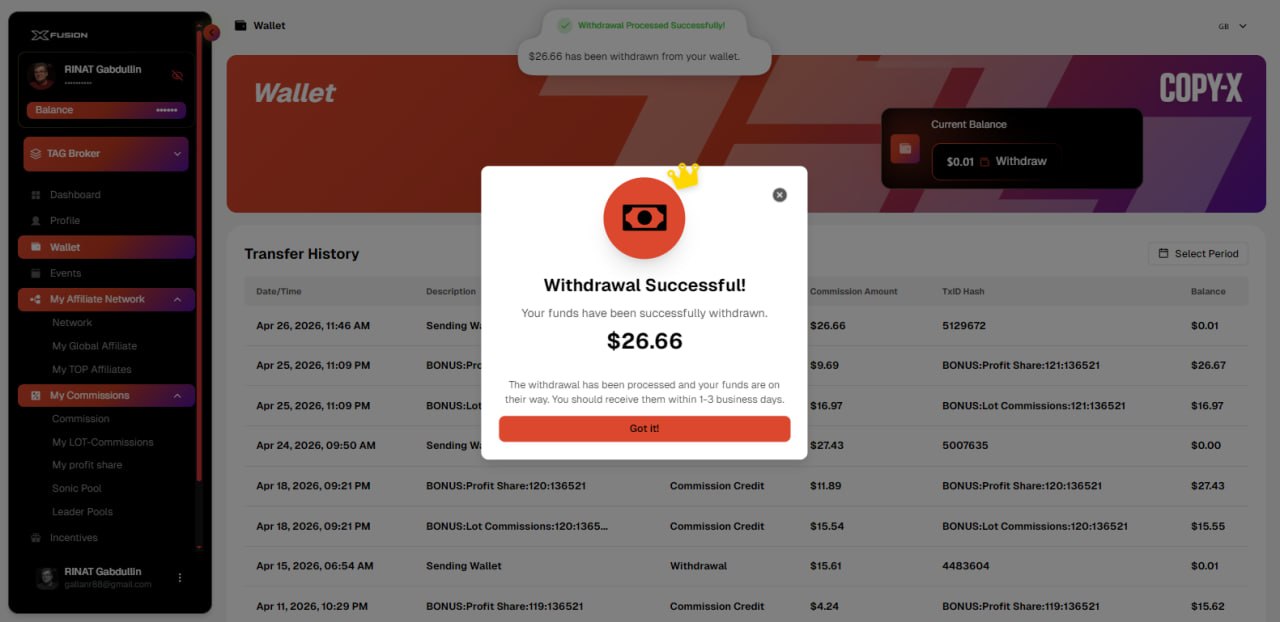
Task: Click the Profile person icon
Action: tap(36, 221)
